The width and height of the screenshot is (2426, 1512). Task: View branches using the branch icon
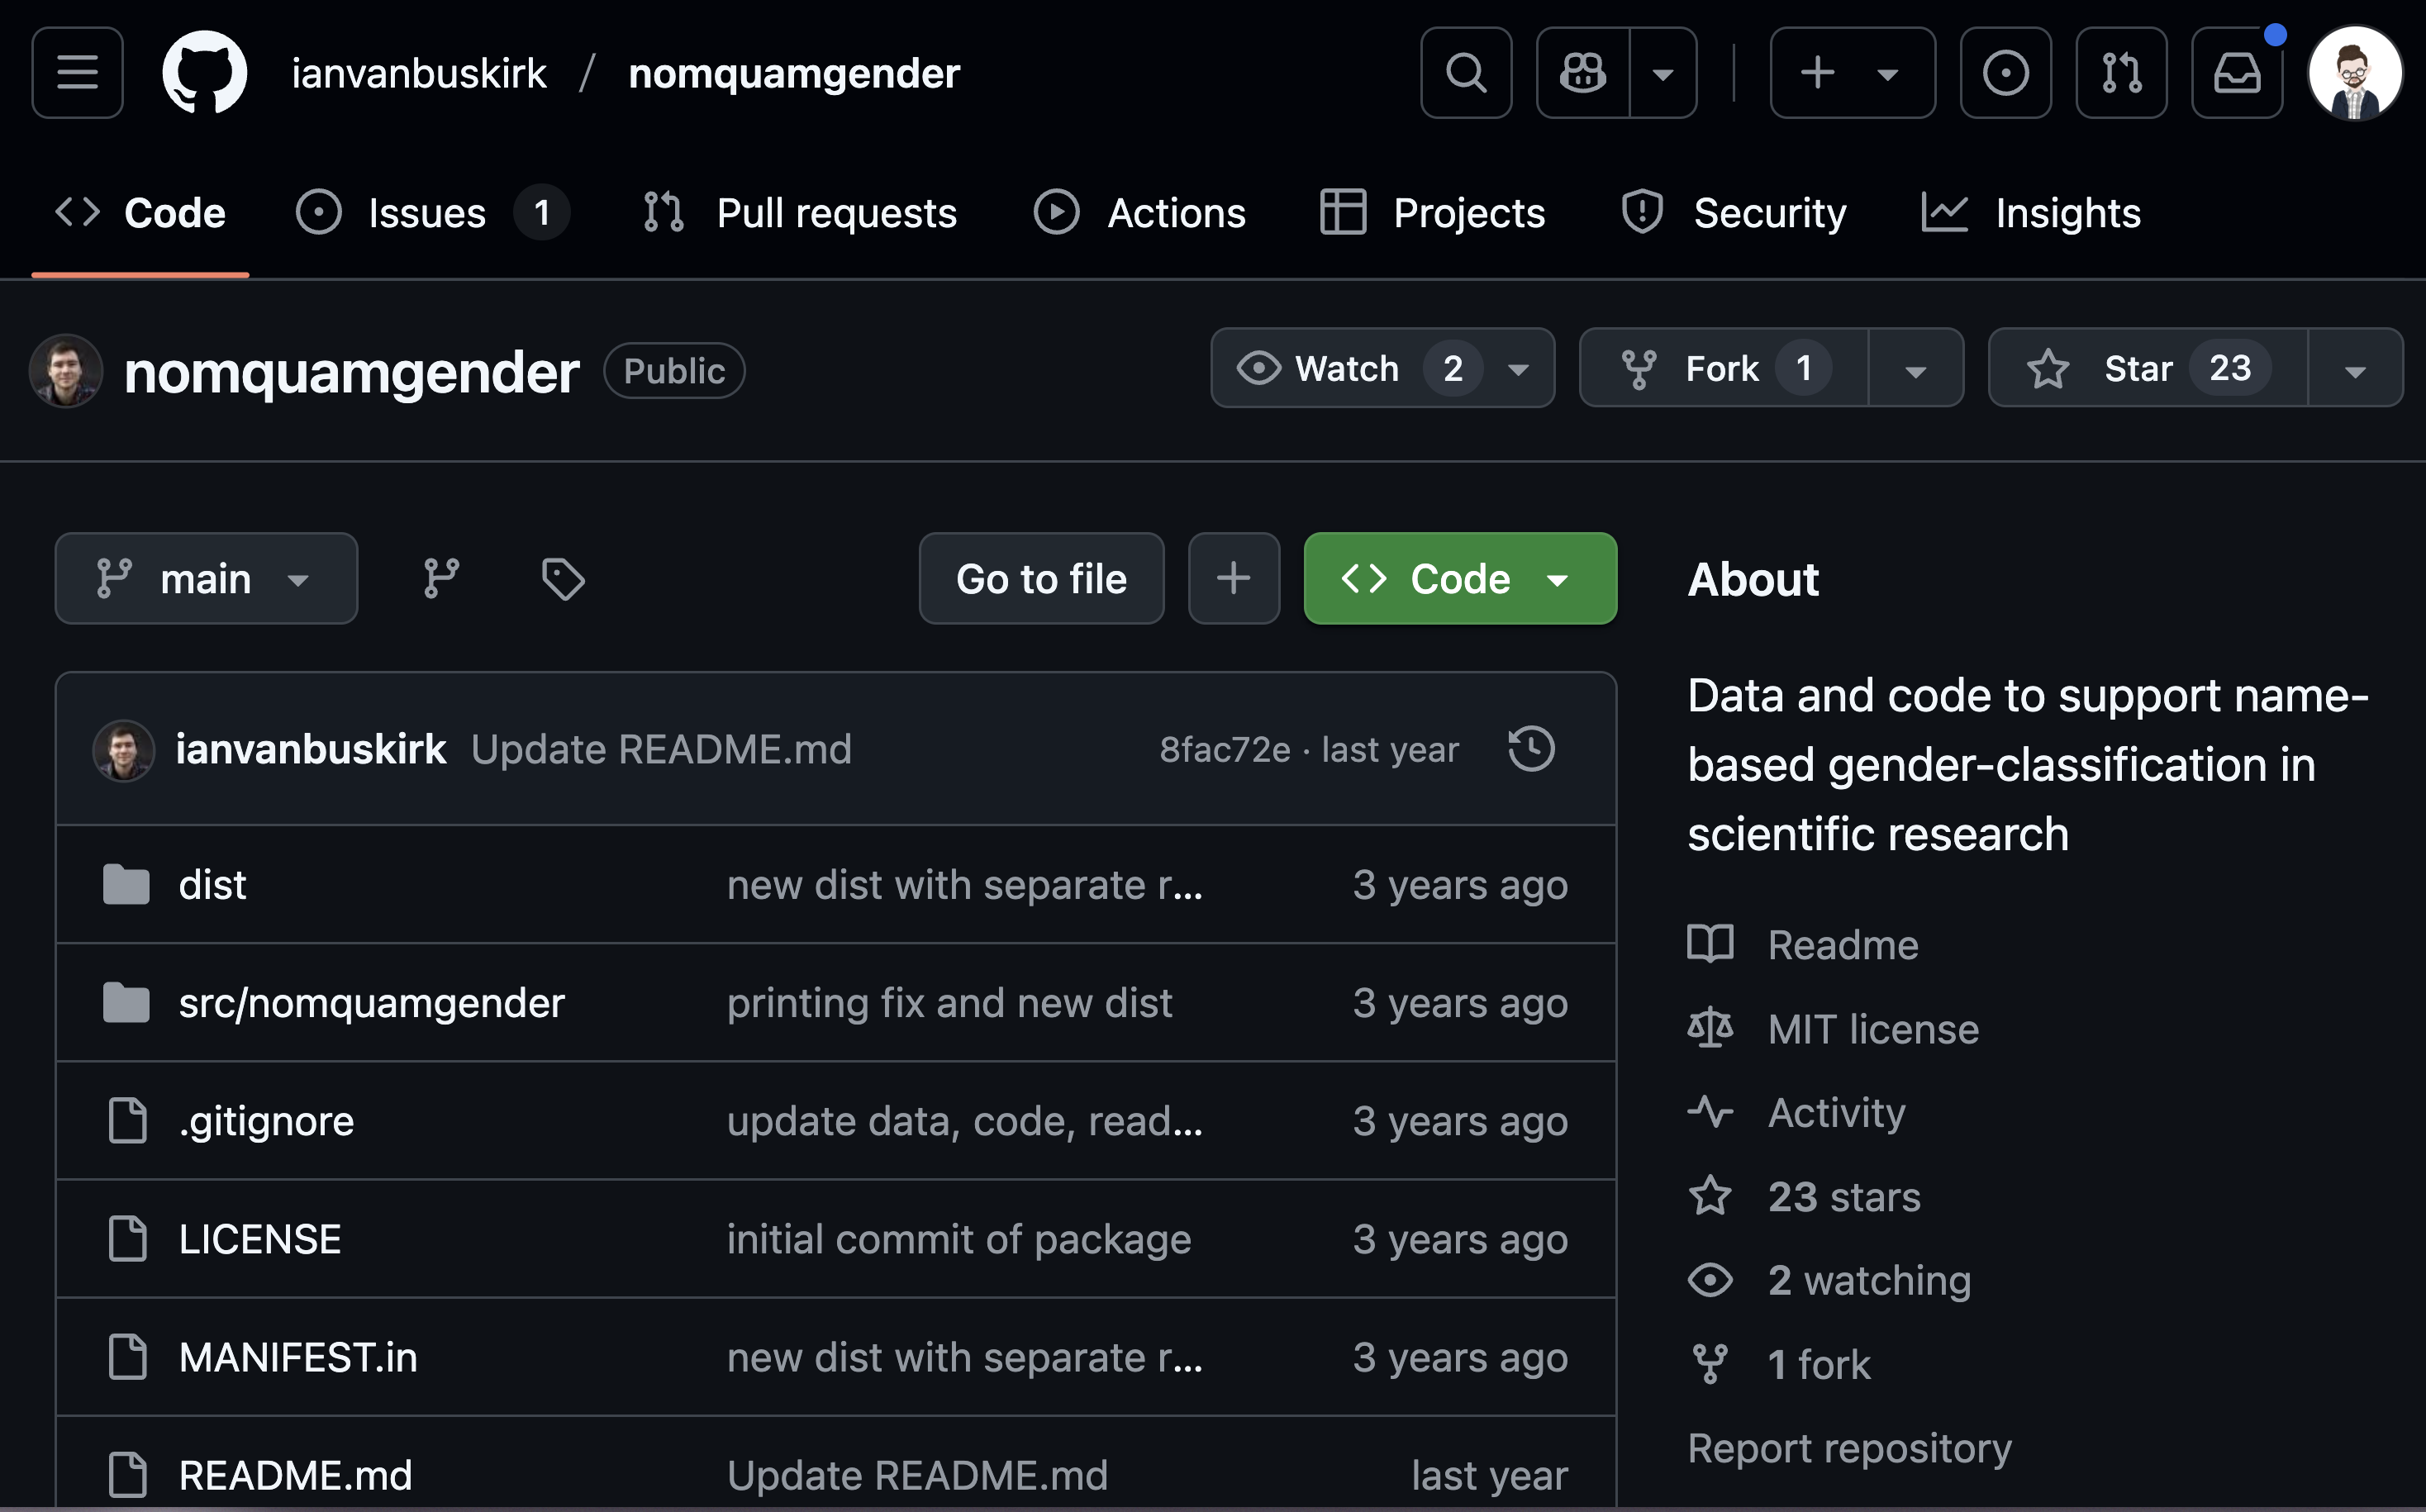pos(441,579)
